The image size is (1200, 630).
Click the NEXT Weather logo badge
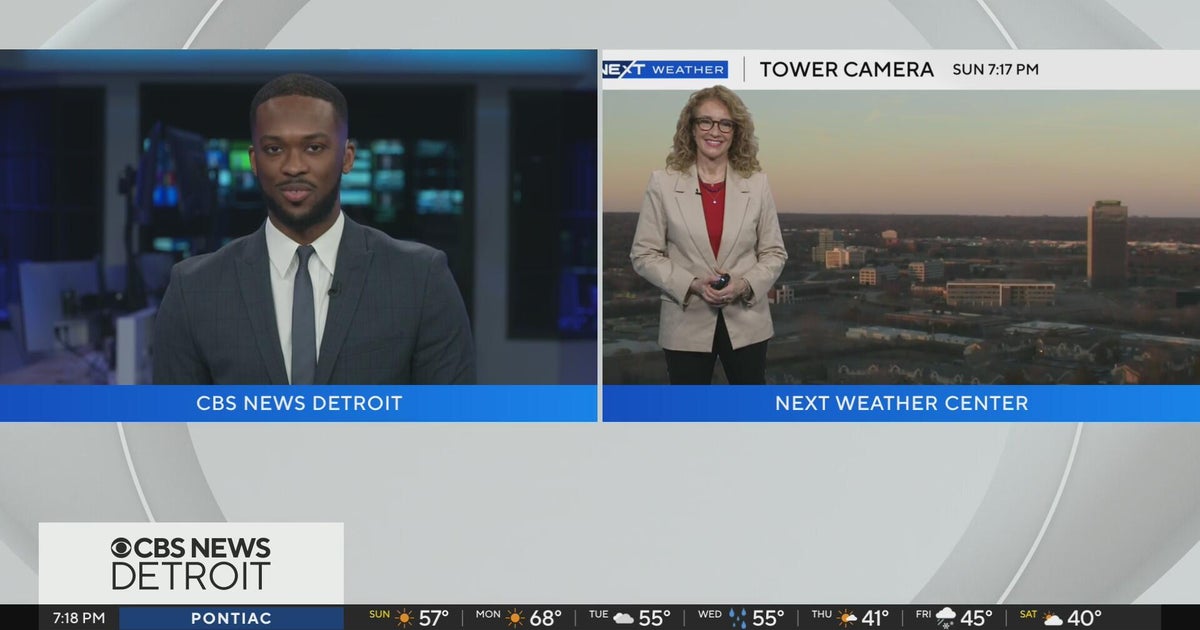click(665, 69)
